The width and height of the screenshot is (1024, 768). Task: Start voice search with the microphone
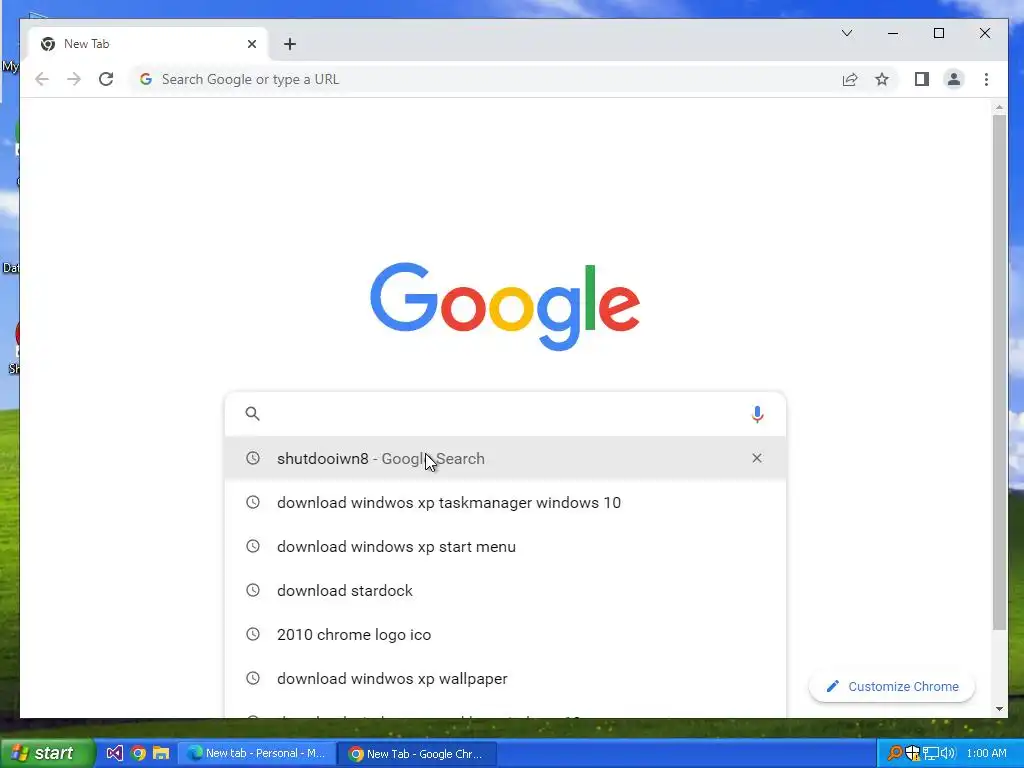point(757,414)
